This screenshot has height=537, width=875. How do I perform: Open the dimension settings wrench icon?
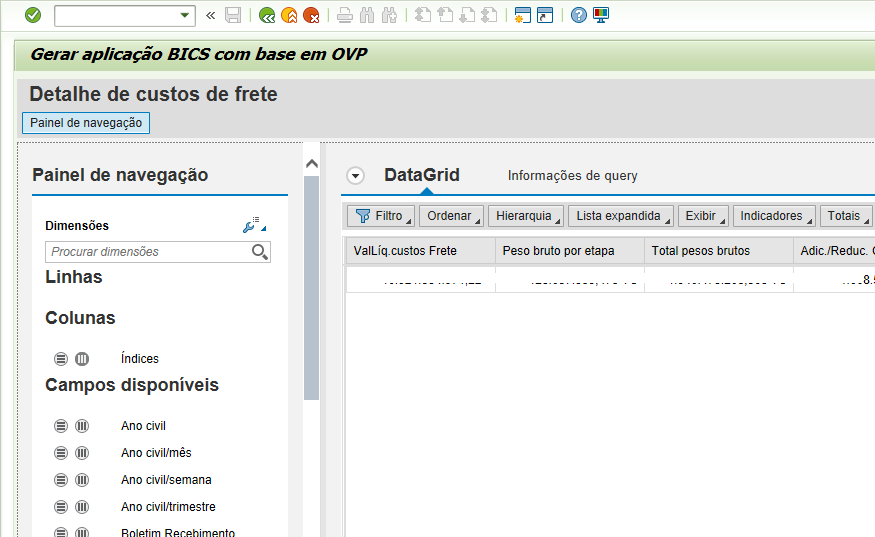(x=254, y=225)
